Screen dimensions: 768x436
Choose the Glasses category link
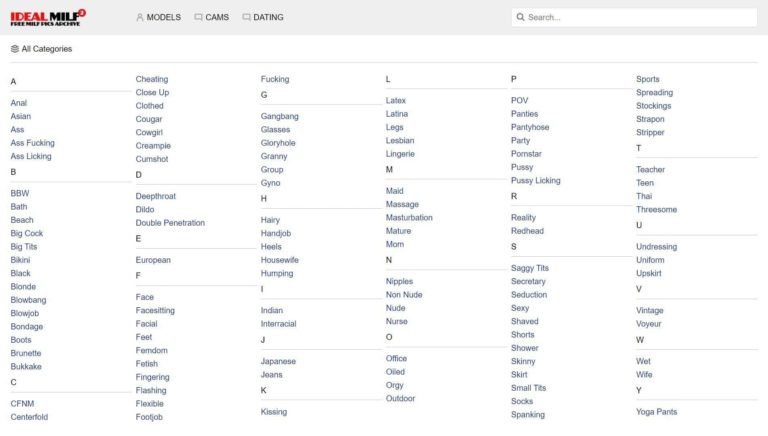tap(275, 130)
